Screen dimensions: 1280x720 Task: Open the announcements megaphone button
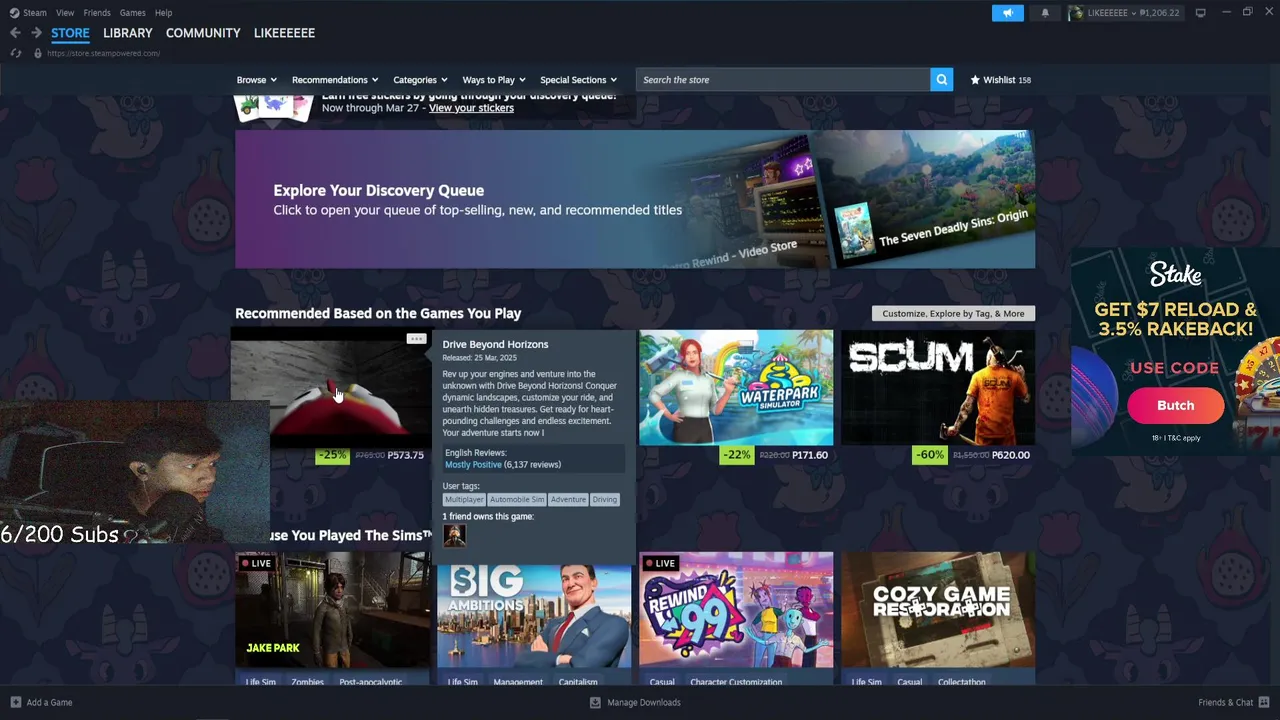click(1008, 13)
